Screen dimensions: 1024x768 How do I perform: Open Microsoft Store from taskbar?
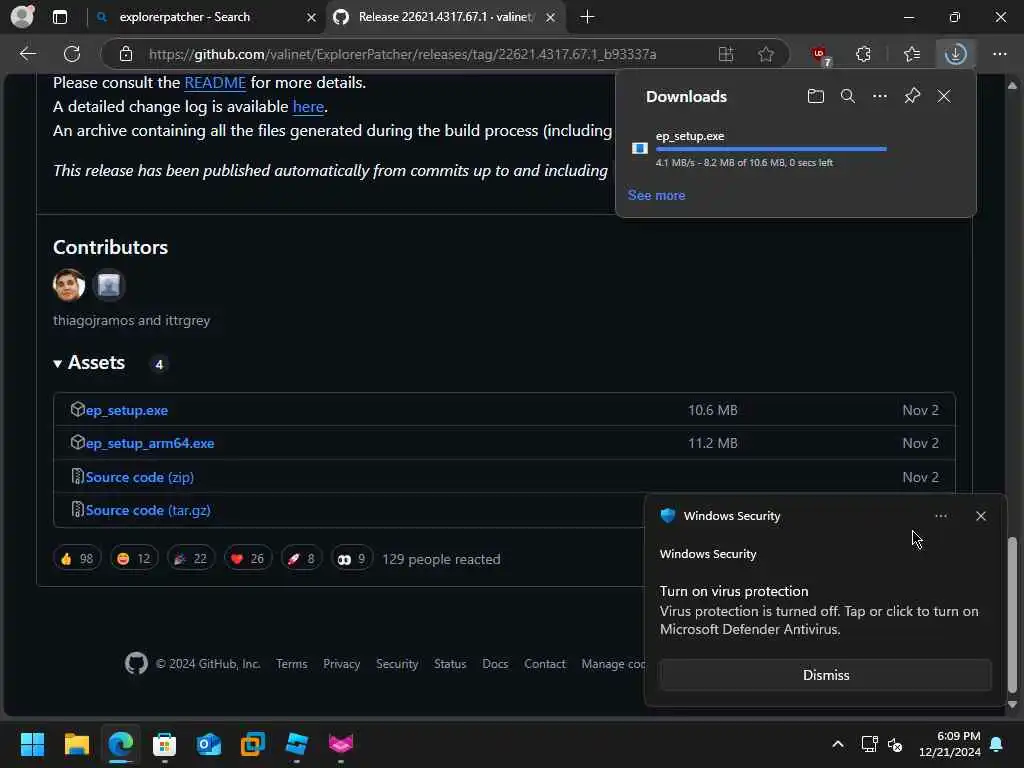165,744
